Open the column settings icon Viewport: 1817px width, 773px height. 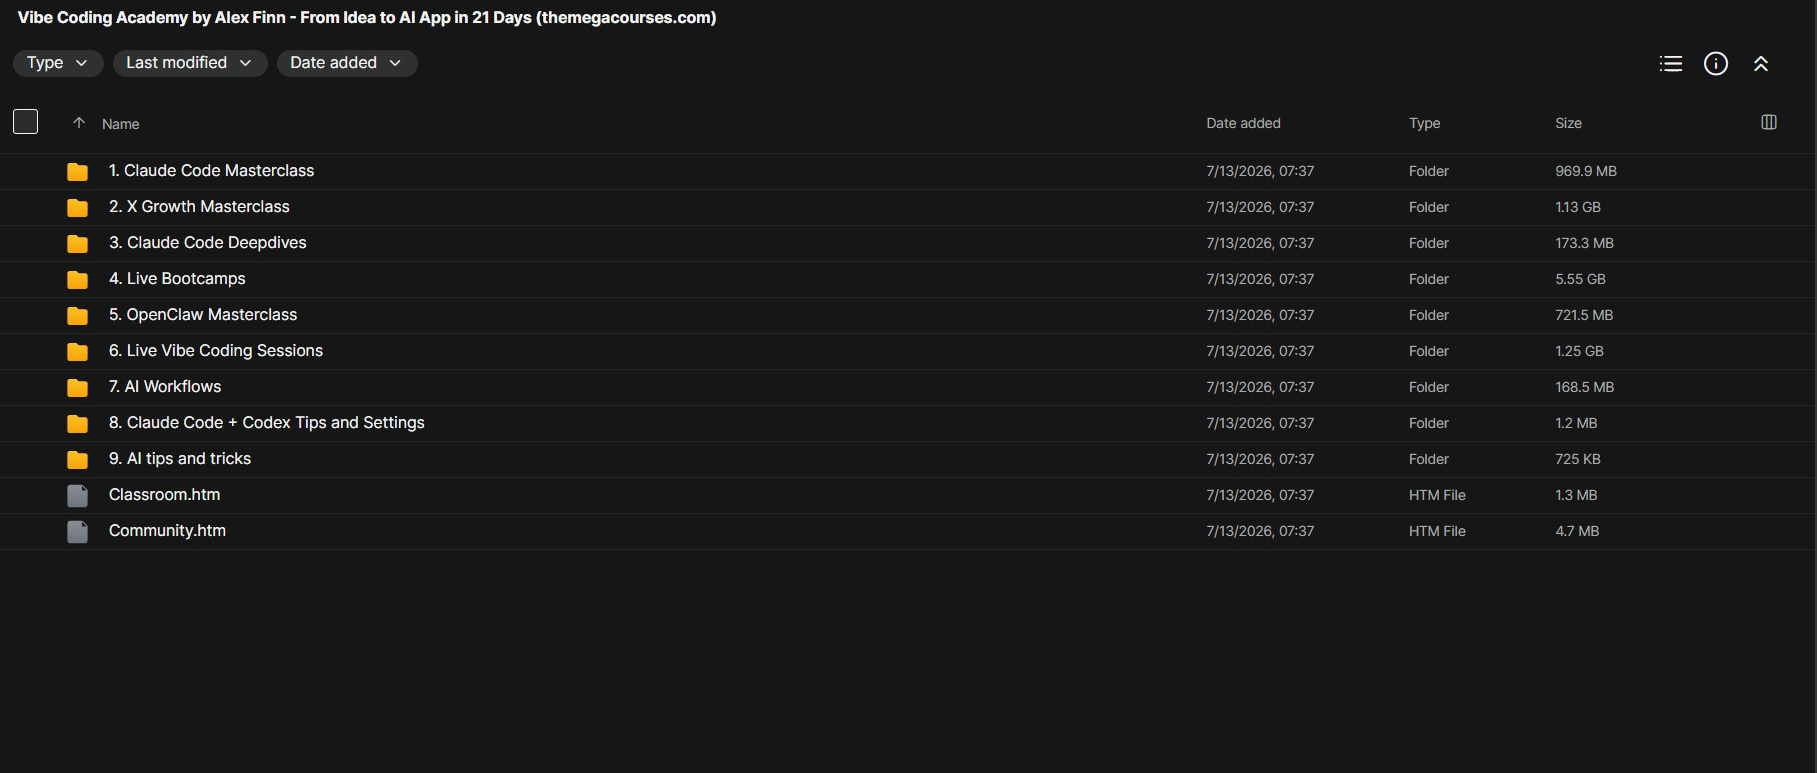1768,122
